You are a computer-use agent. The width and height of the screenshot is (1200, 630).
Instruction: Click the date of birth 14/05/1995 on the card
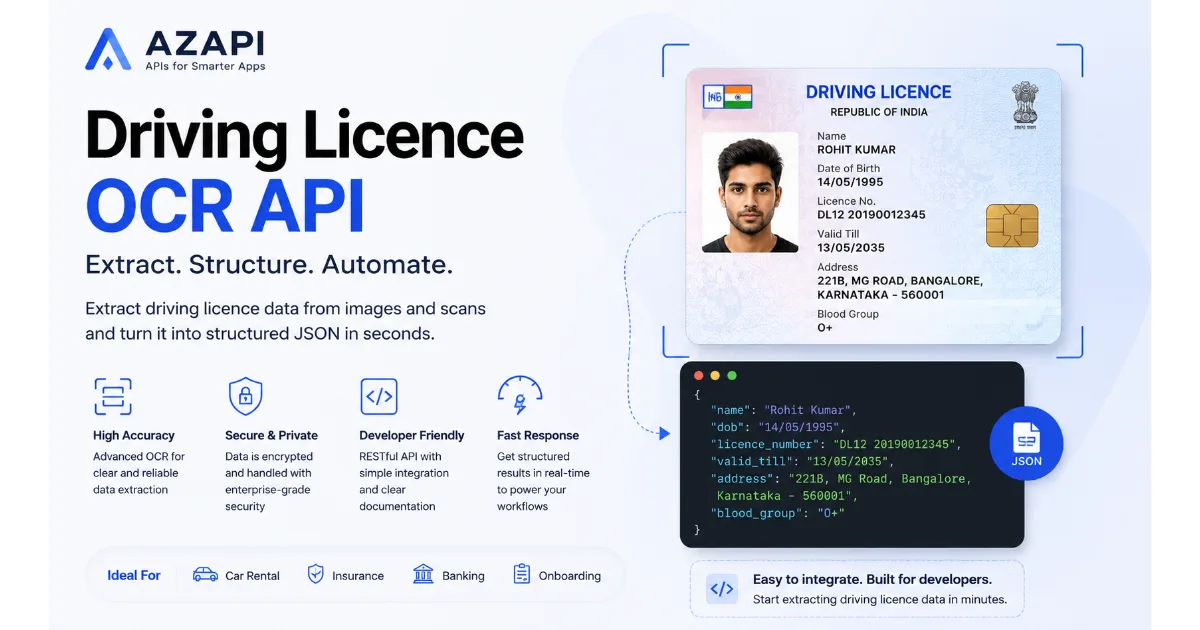click(850, 182)
